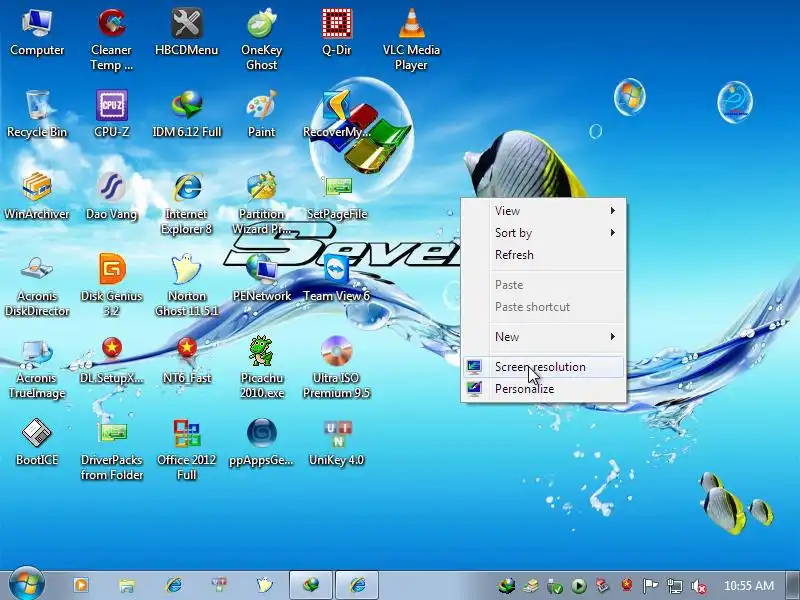Select the Internet Explorer 8 desktop icon

[186, 204]
